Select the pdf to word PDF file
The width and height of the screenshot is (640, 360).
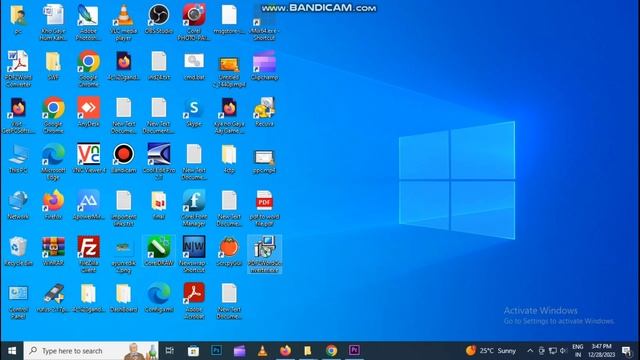pyautogui.click(x=264, y=208)
